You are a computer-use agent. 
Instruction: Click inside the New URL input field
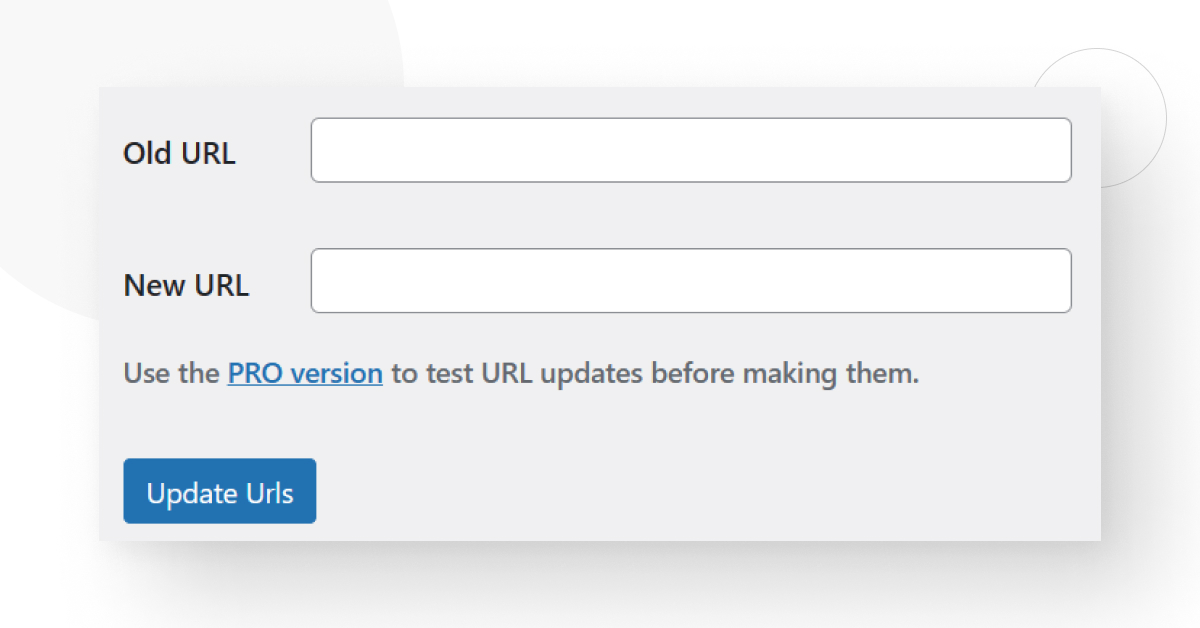tap(690, 281)
